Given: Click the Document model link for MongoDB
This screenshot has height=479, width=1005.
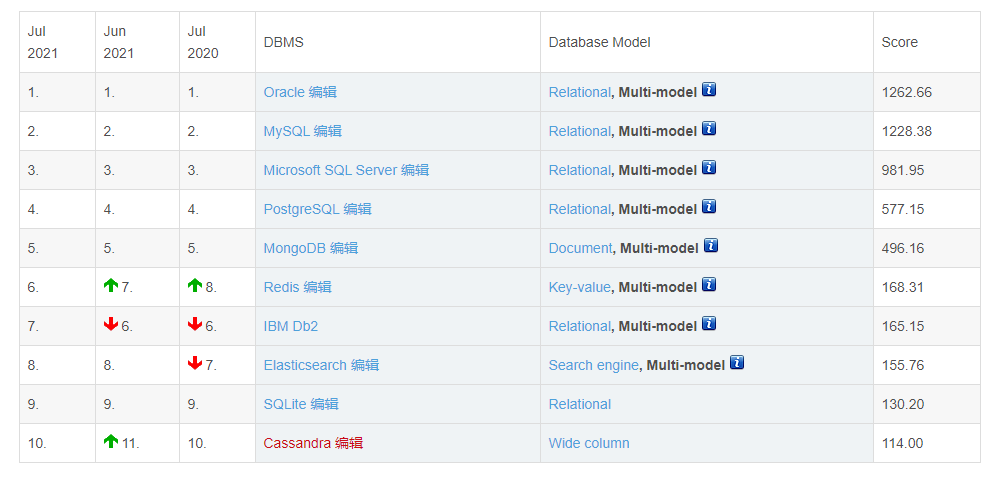Looking at the screenshot, I should pyautogui.click(x=581, y=248).
